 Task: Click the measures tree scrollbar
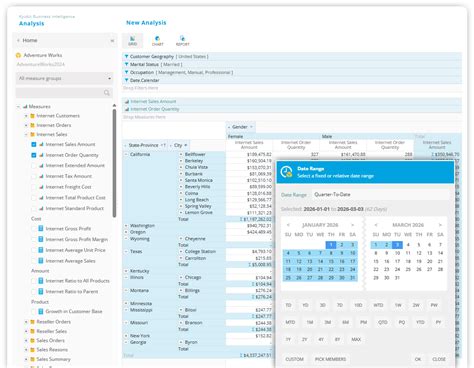coord(114,163)
